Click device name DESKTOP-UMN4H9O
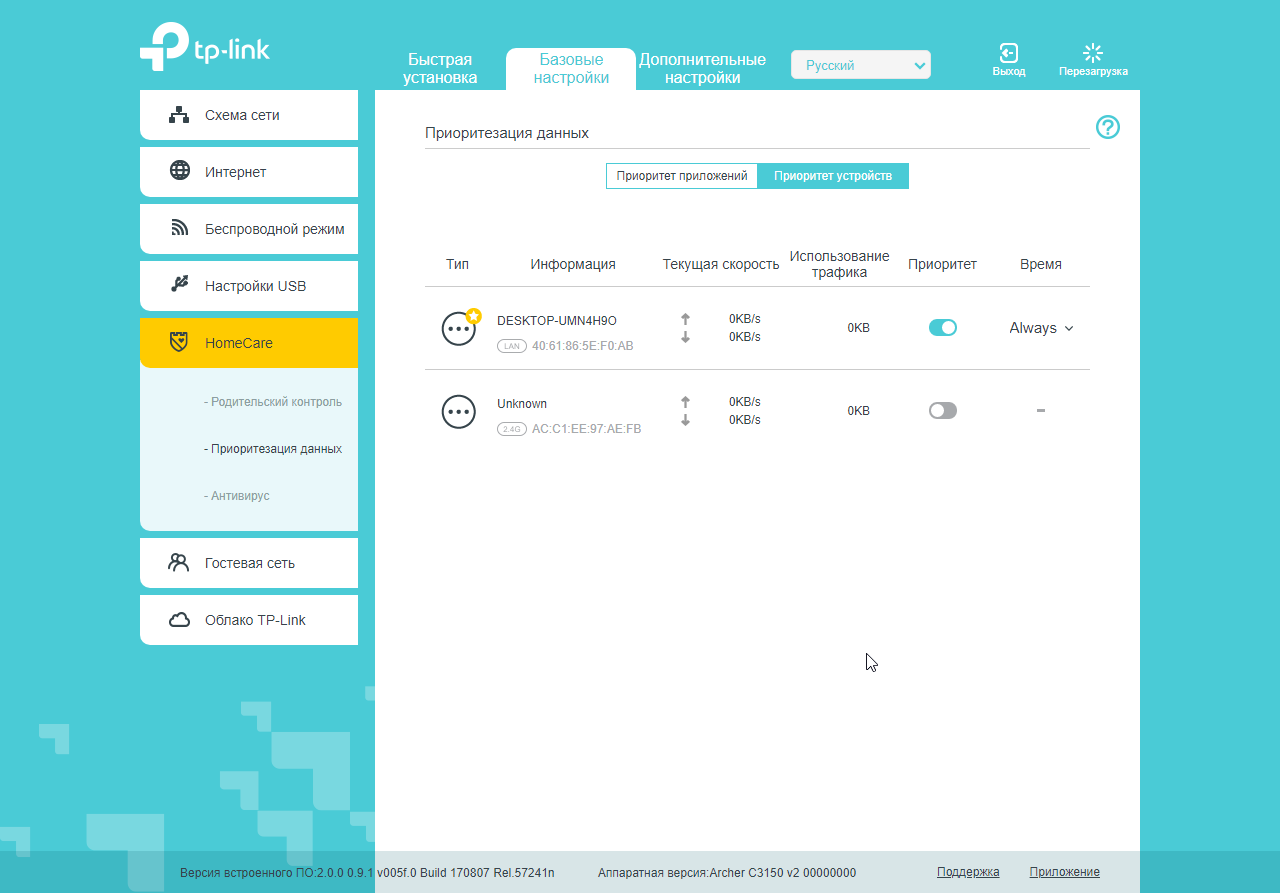Screen dimensions: 1280x893 pos(557,321)
